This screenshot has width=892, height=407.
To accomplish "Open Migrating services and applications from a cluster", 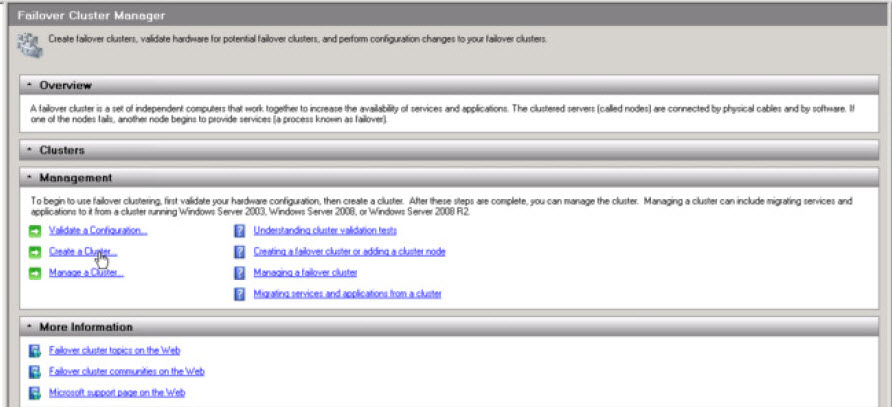I will (x=347, y=294).
